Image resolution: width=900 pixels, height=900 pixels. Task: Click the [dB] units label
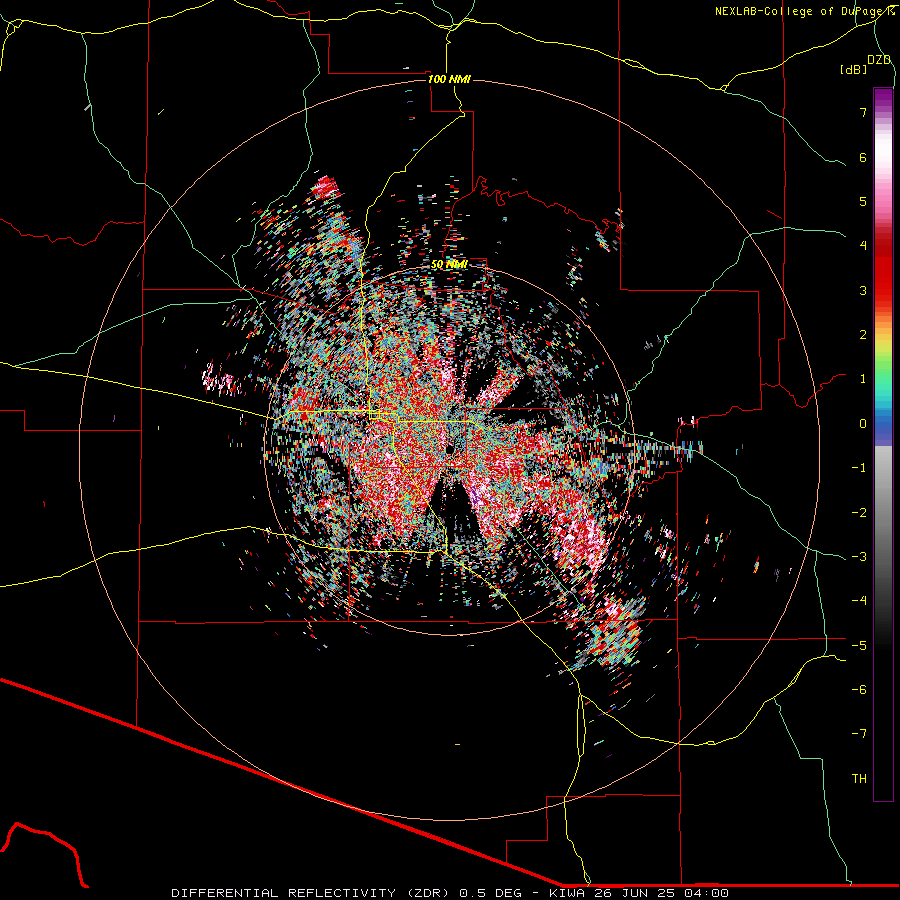point(853,70)
